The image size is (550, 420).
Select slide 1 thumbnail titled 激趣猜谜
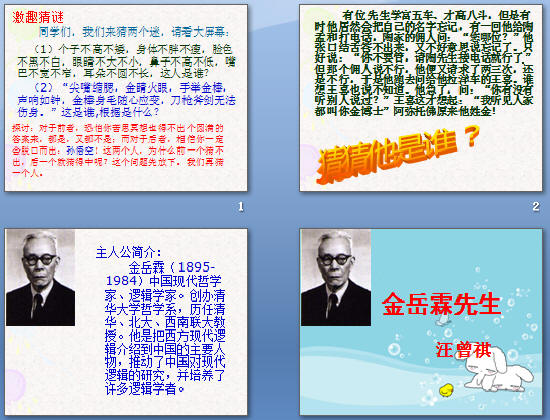tap(126, 98)
